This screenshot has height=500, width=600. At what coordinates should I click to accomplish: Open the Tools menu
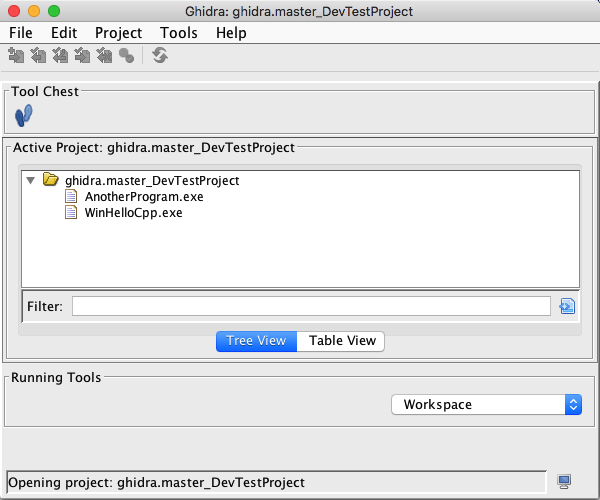(x=178, y=33)
